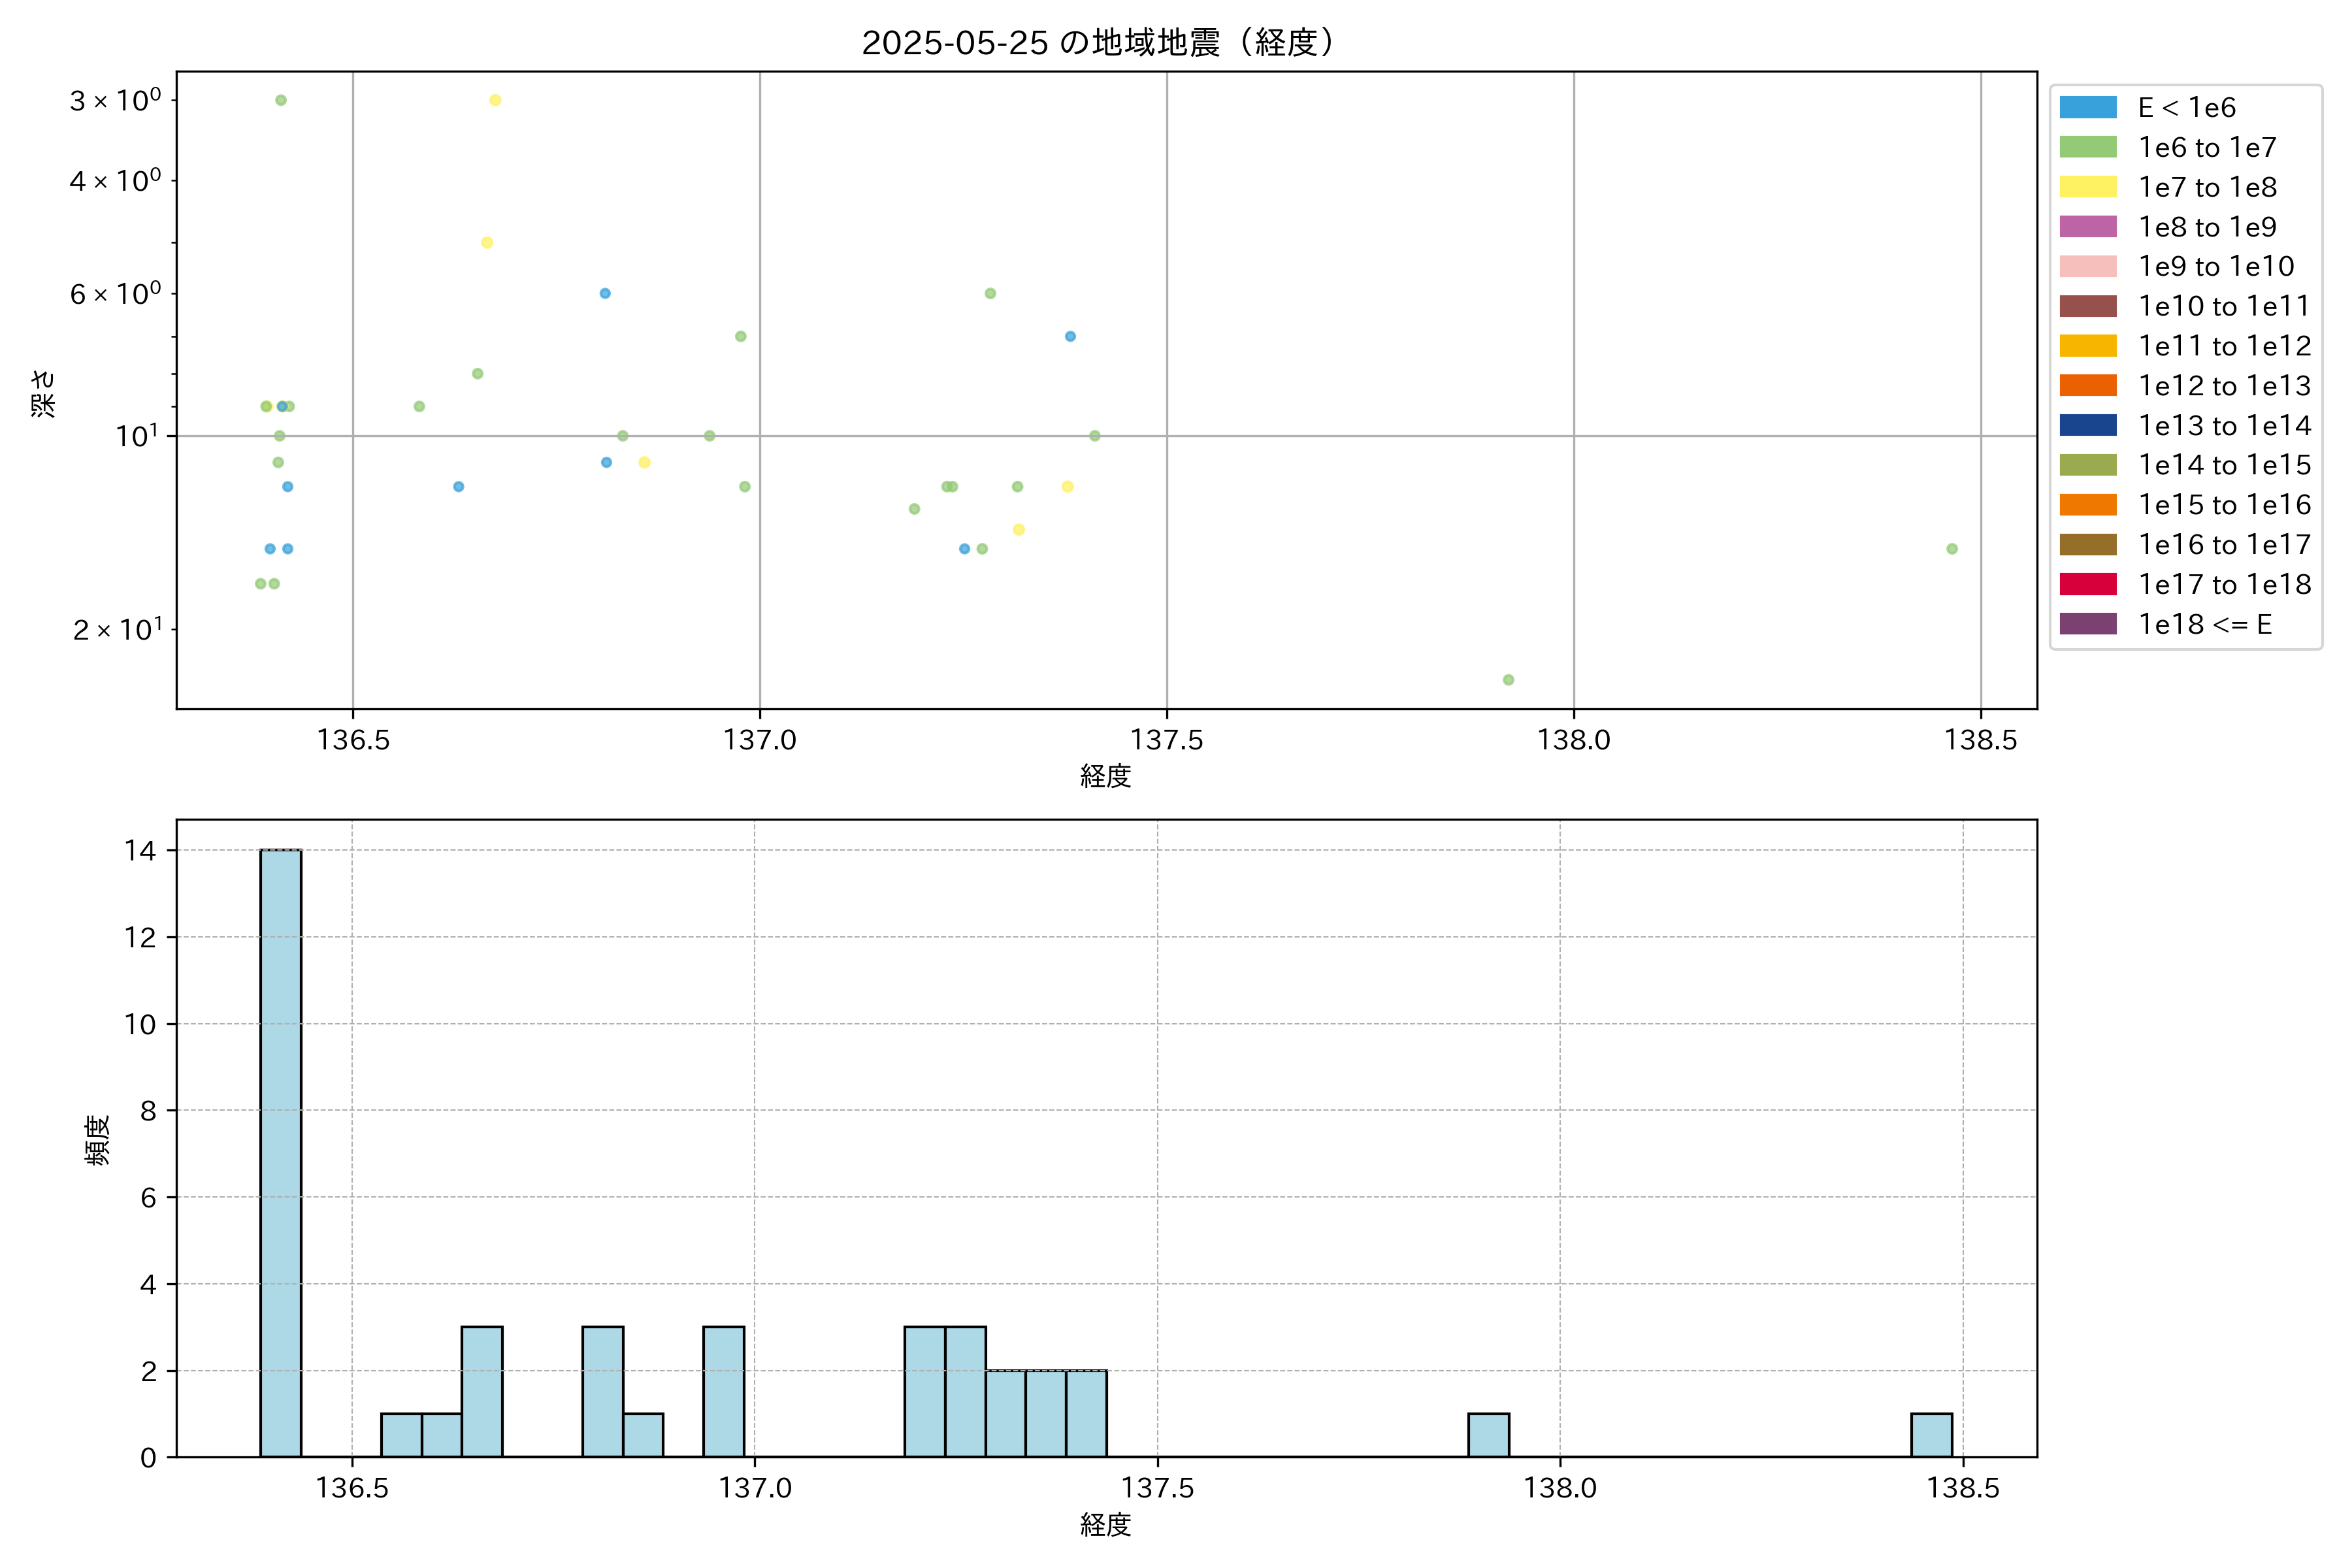Image resolution: width=2352 pixels, height=1568 pixels.
Task: Click the chart title 2025-05-25 の地域地震
Action: click(x=1098, y=43)
